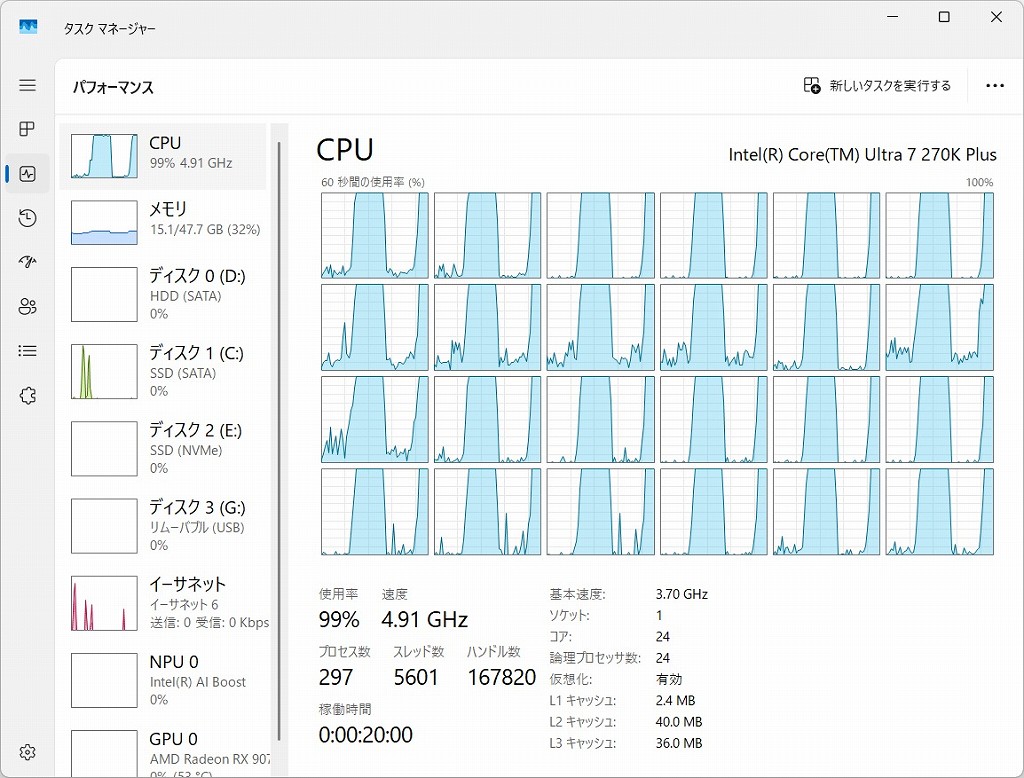Click the ソケット value 1
Viewport: 1024px width, 778px height.
659,615
